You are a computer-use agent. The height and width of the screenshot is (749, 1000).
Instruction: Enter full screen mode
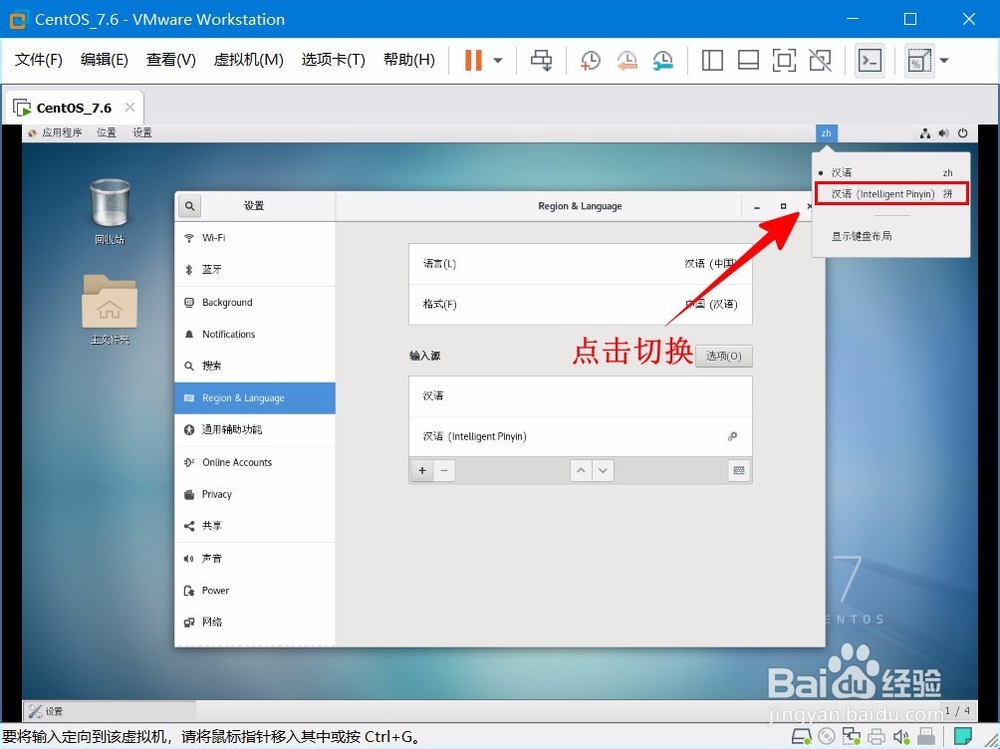[784, 61]
